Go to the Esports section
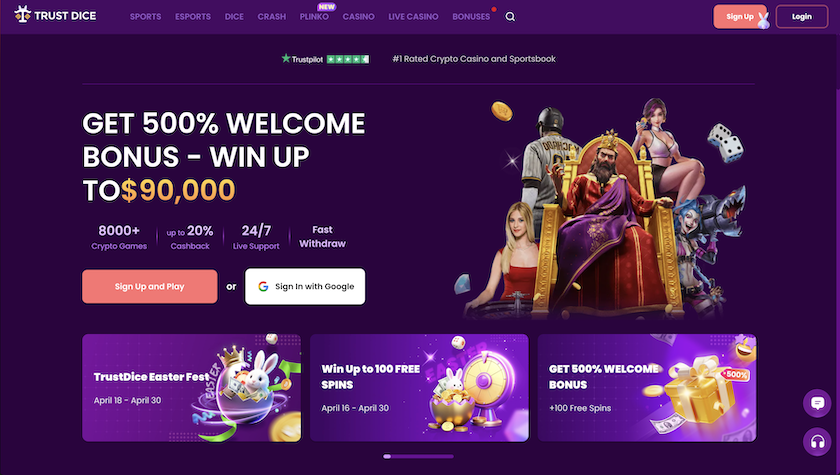The height and width of the screenshot is (475, 840). [x=193, y=17]
